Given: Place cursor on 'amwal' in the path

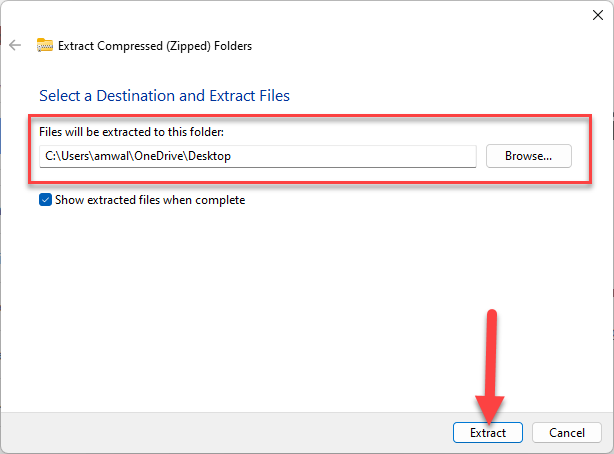Looking at the screenshot, I should (x=111, y=156).
